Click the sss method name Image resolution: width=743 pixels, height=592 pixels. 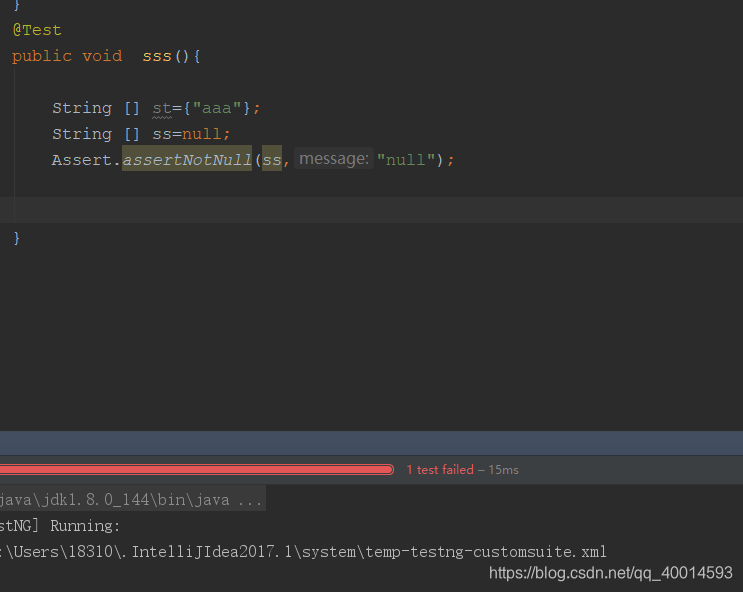[x=157, y=56]
